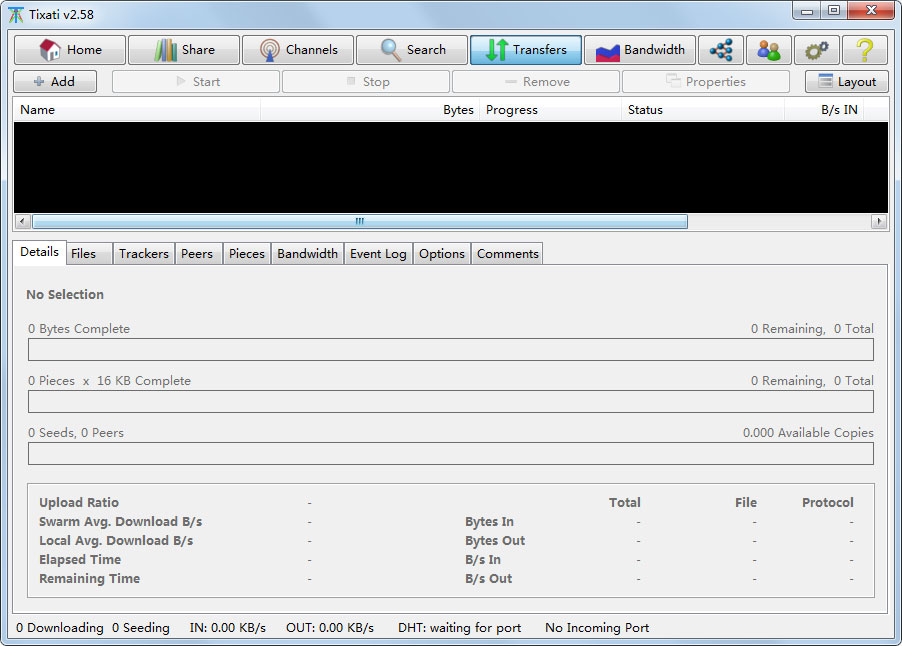902x646 pixels.
Task: Sort transfers by Status column
Action: coord(703,110)
